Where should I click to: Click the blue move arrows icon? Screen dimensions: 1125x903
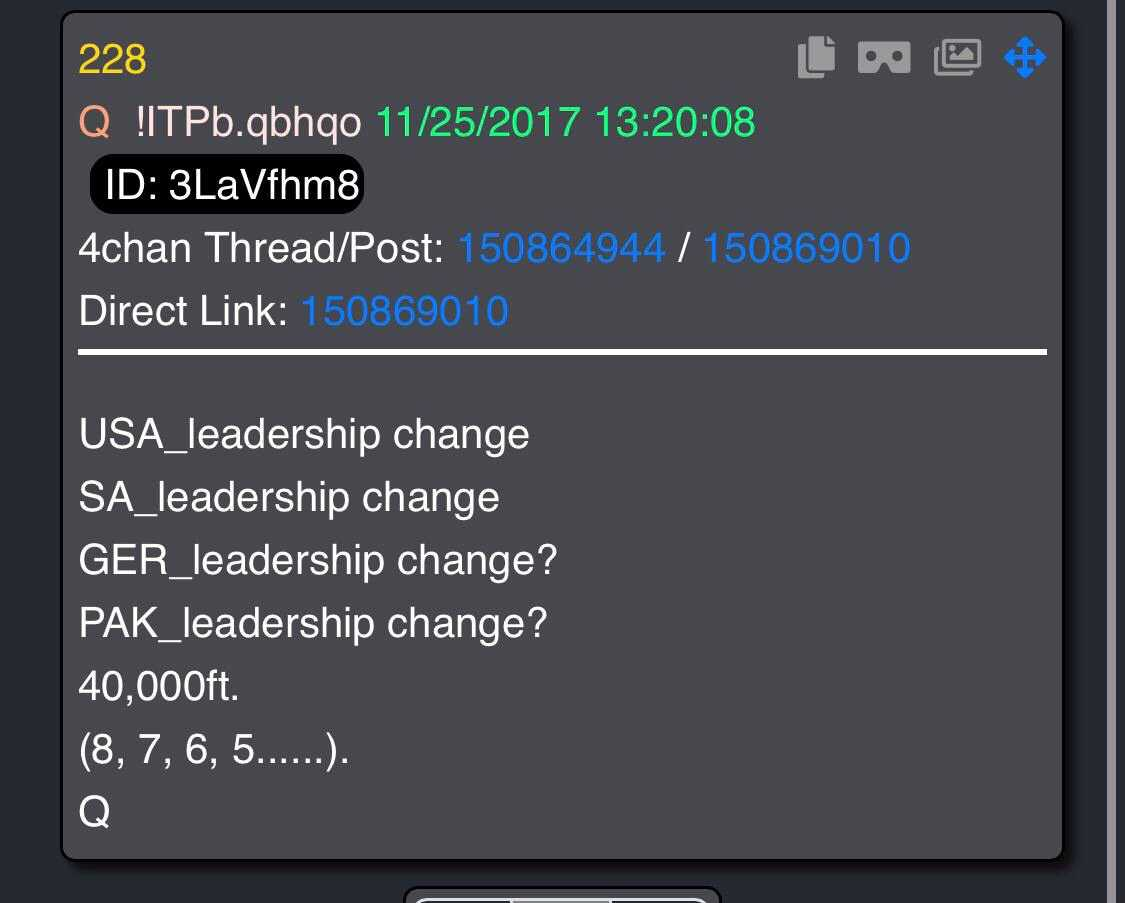pos(1025,57)
